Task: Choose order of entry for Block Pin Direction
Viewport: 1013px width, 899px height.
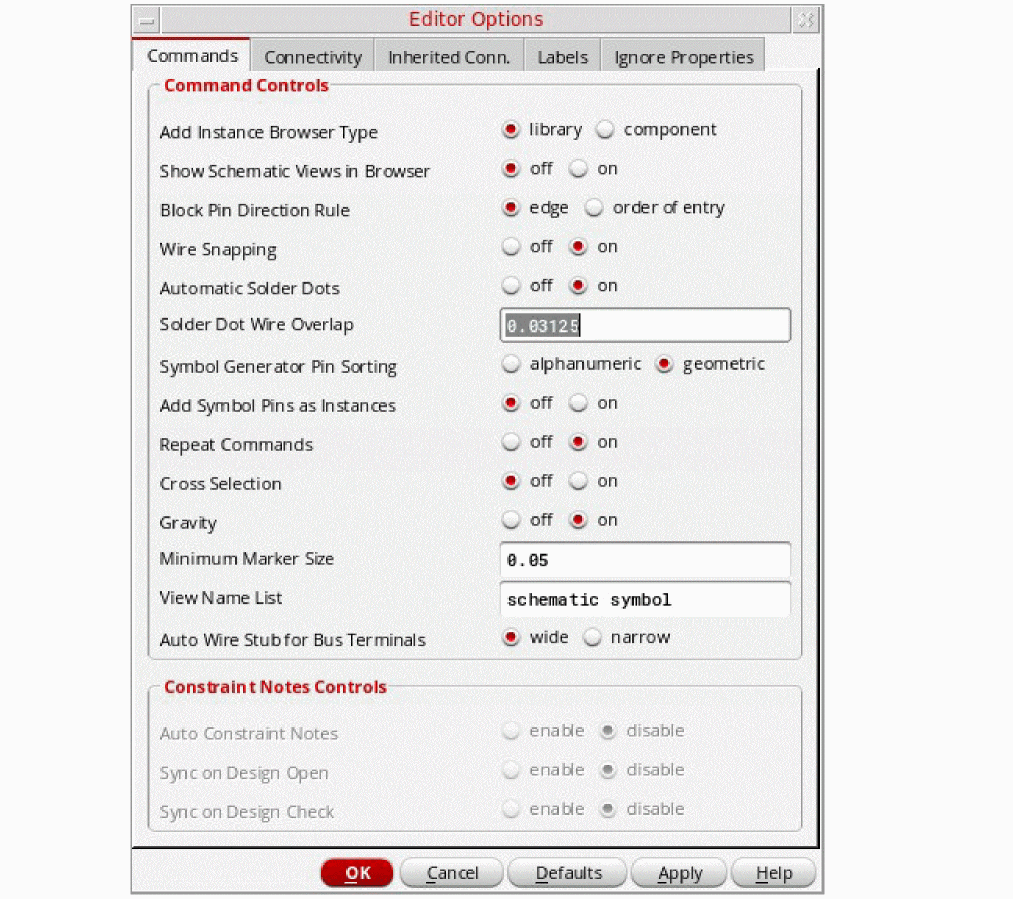Action: 593,208
